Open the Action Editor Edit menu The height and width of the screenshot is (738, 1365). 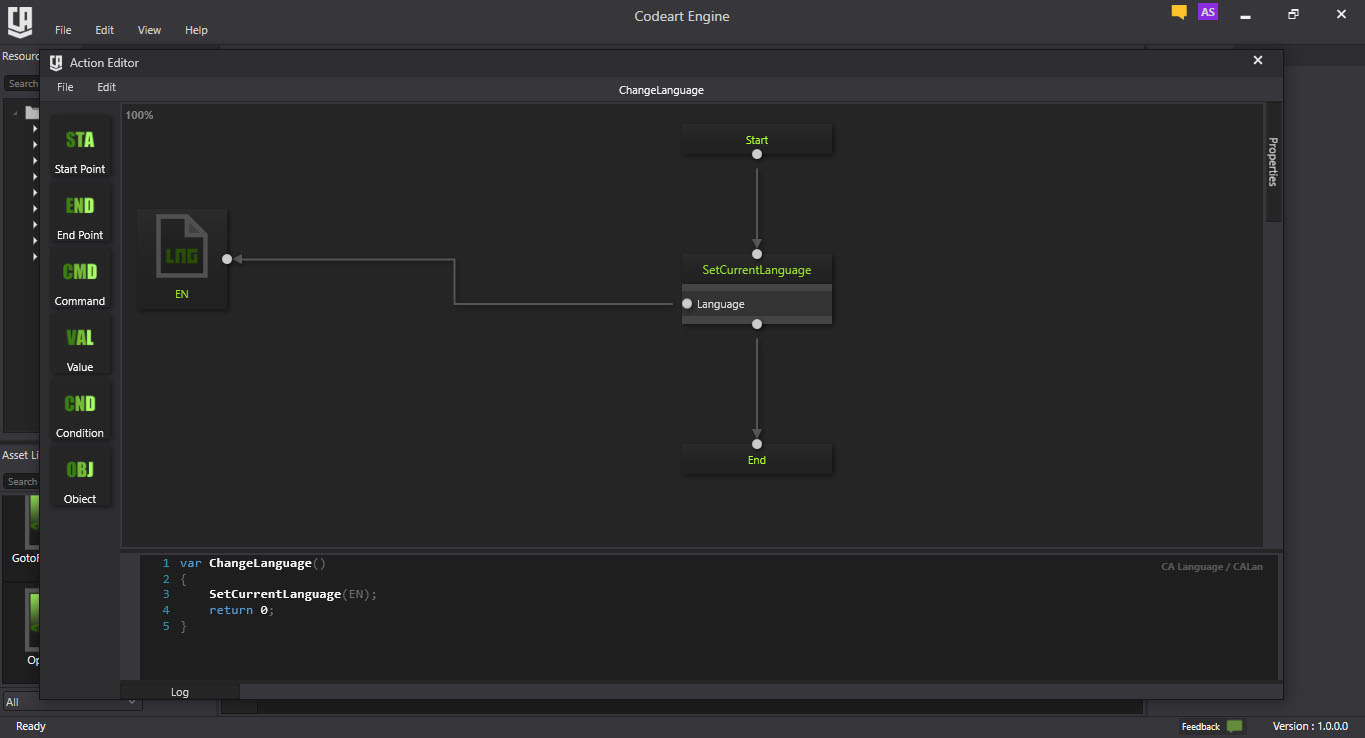click(x=106, y=88)
